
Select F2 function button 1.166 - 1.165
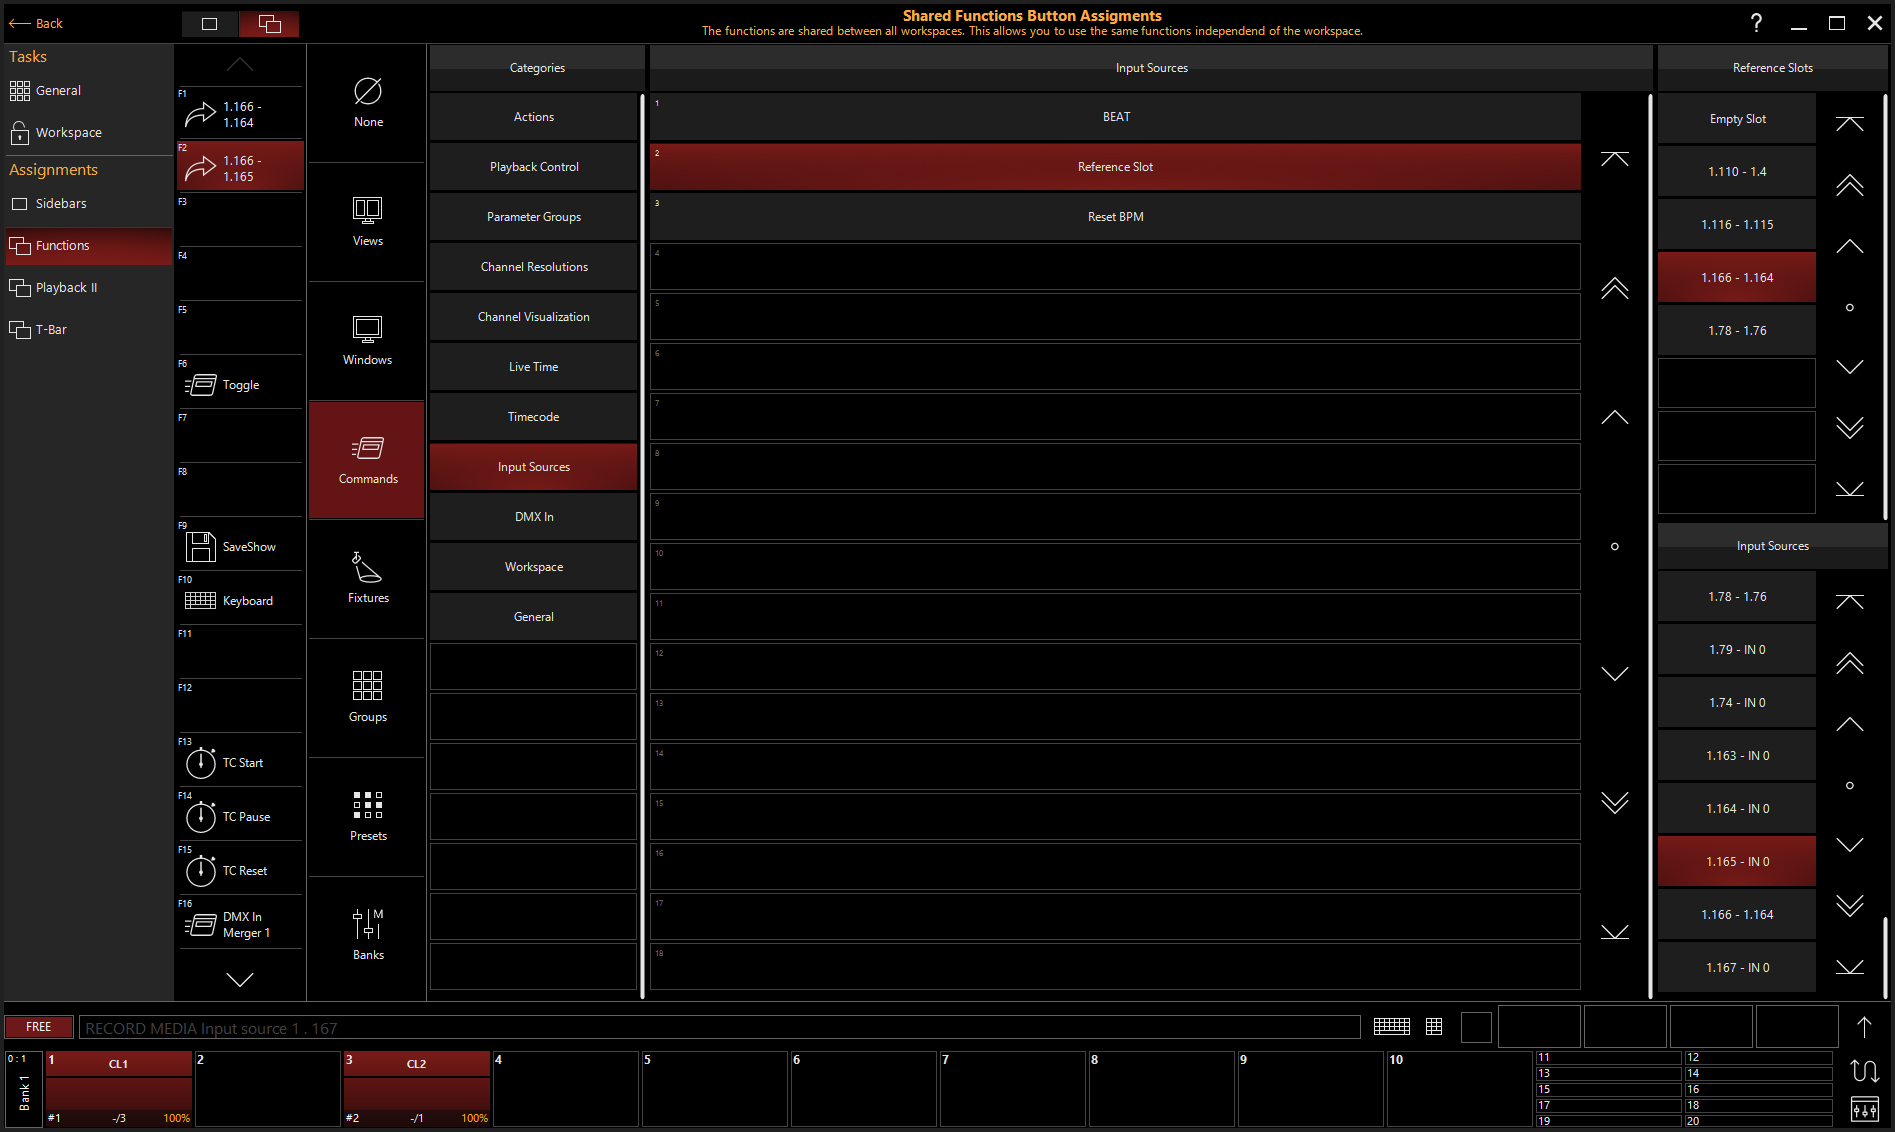click(x=240, y=167)
